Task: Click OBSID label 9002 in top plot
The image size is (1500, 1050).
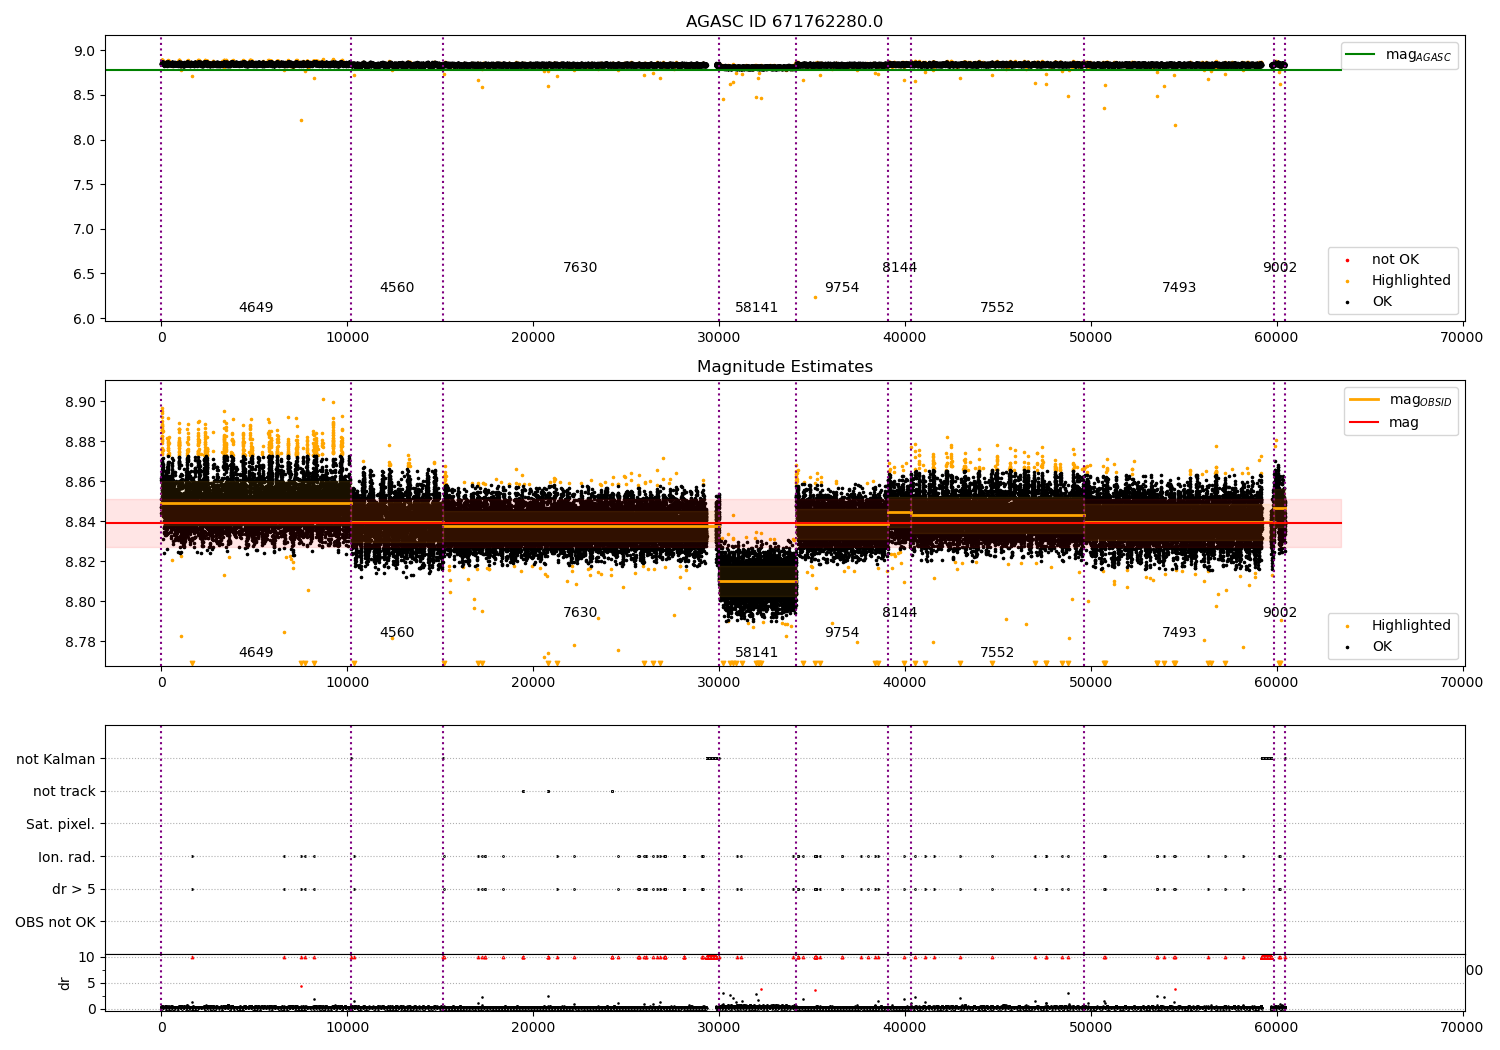Action: click(1280, 268)
